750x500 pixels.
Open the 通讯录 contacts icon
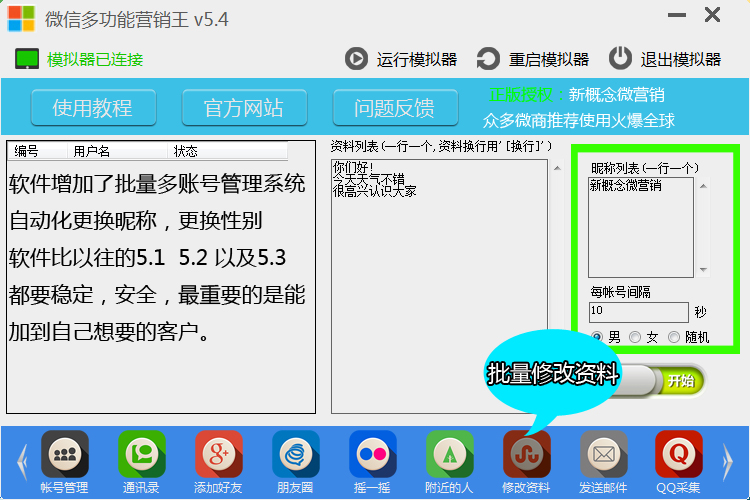141,455
